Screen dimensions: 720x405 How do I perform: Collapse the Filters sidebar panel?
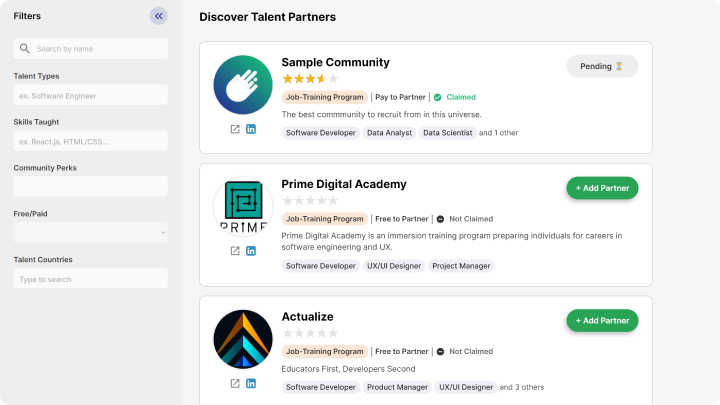tap(158, 16)
